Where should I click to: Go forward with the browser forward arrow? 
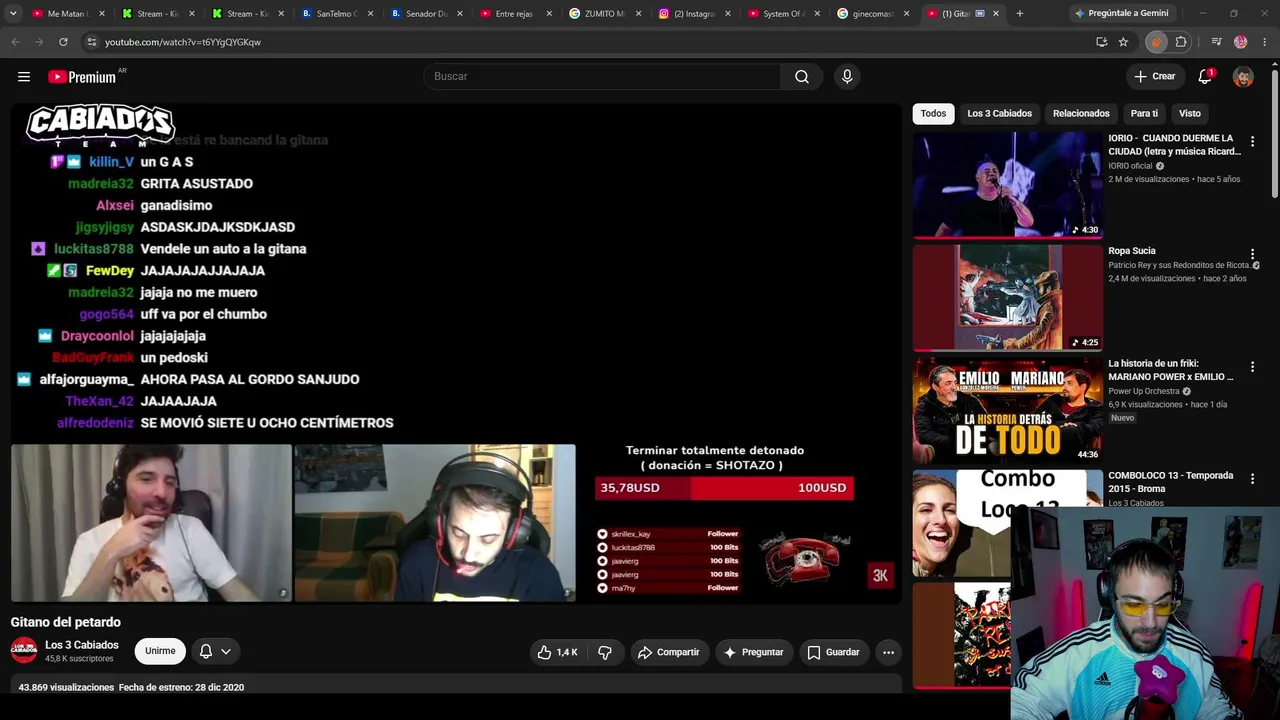coord(39,42)
